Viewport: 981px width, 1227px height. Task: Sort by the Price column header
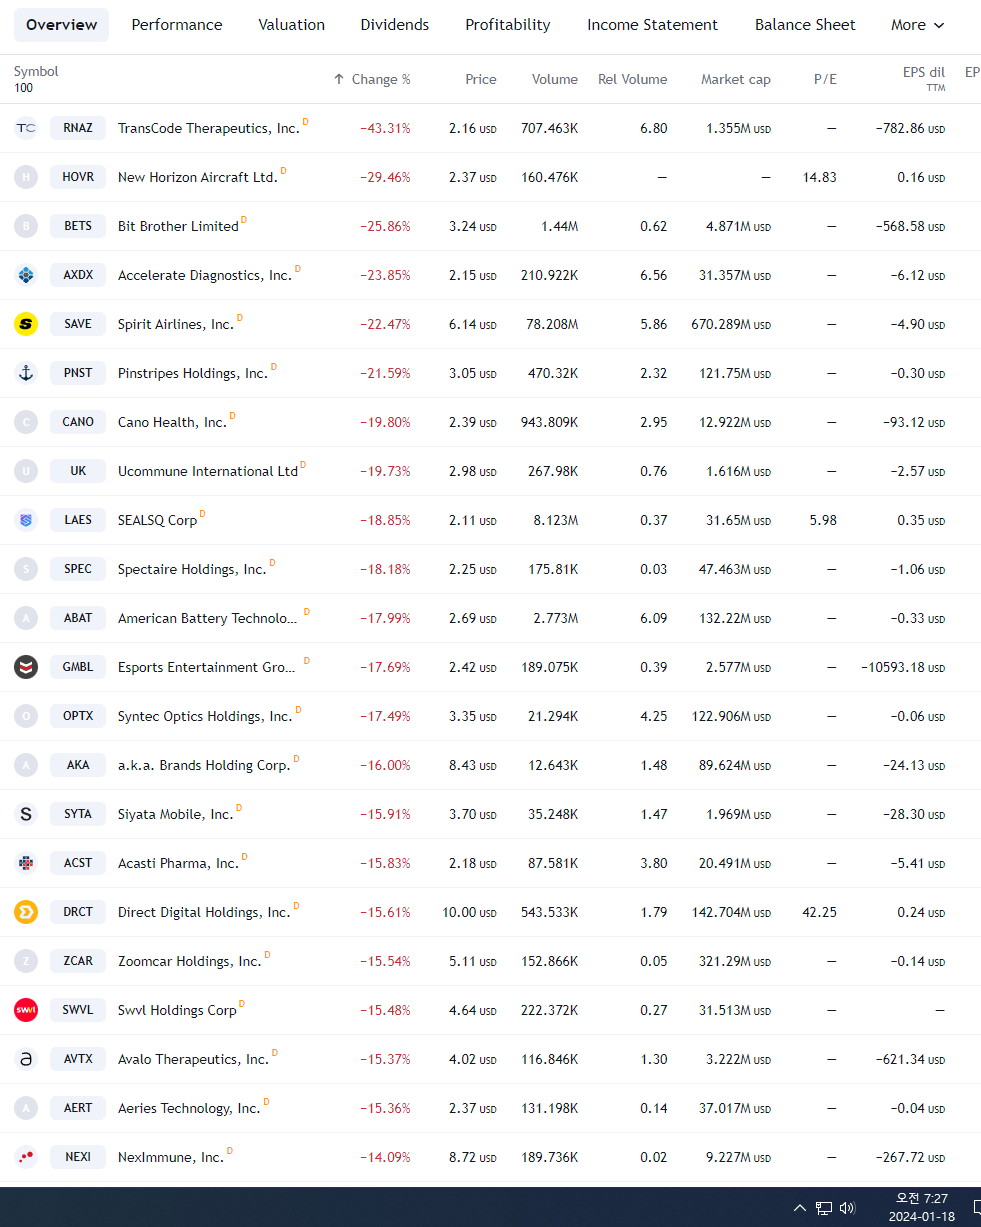481,79
